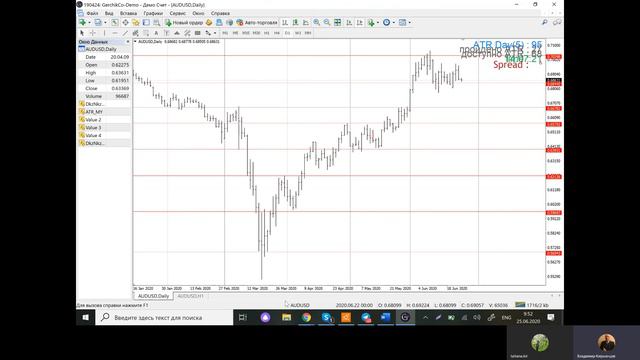
Task: Open the Indicators list icon
Action: [x=371, y=22]
